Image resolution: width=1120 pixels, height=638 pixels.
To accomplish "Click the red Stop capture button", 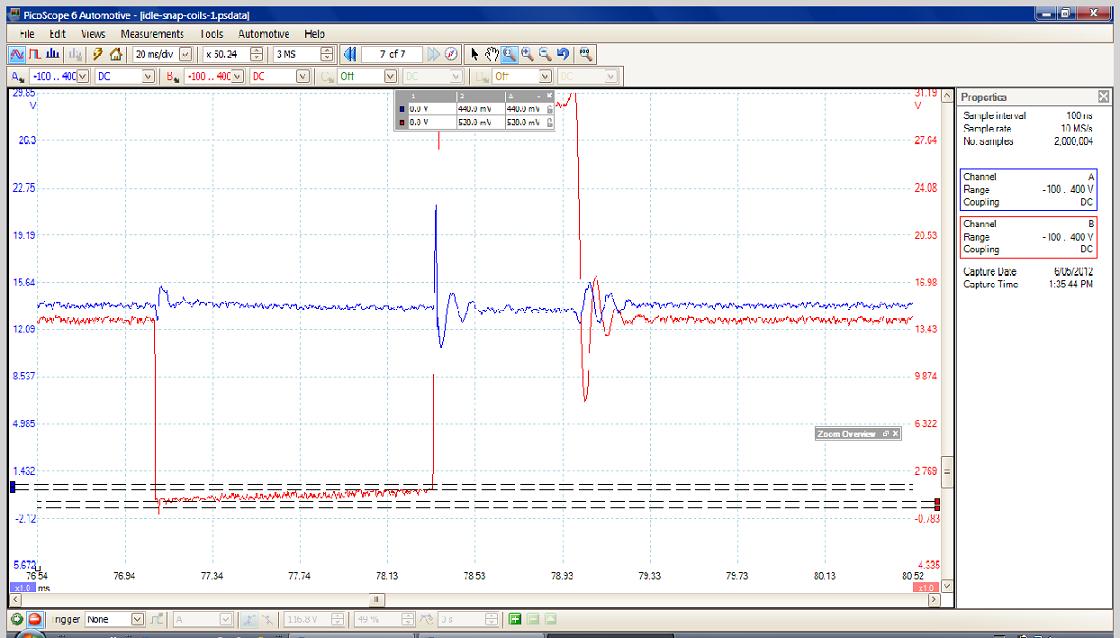I will click(x=34, y=619).
